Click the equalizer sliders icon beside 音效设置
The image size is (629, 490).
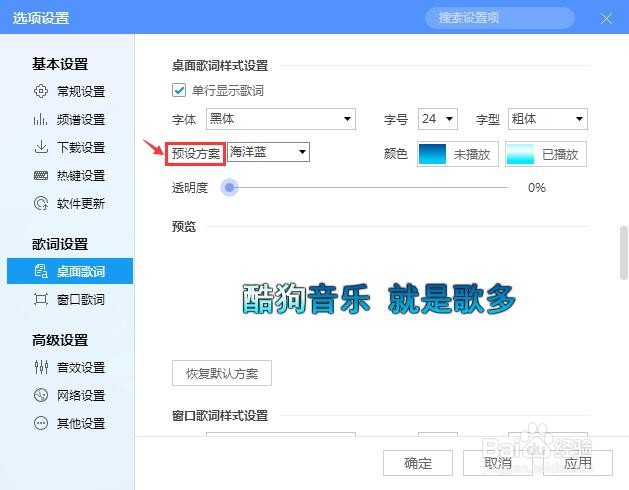coord(41,367)
